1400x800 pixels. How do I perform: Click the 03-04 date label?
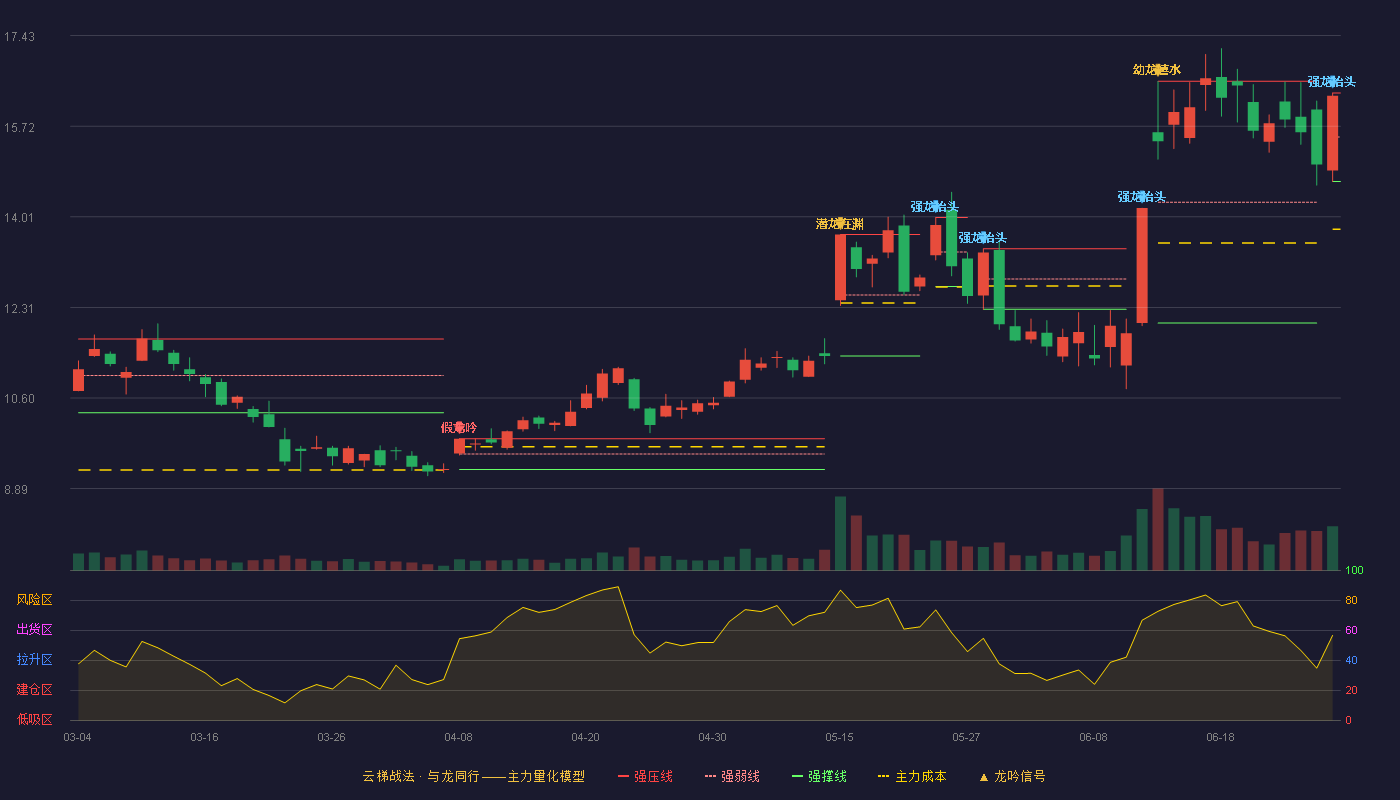click(77, 737)
